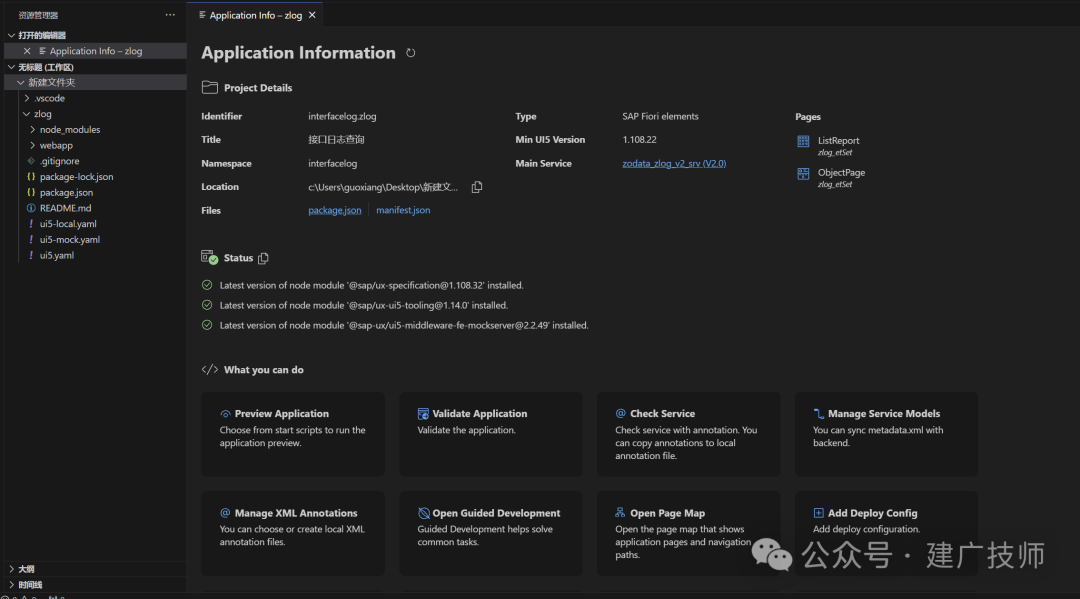Expand the webapp folder

click(x=32, y=145)
